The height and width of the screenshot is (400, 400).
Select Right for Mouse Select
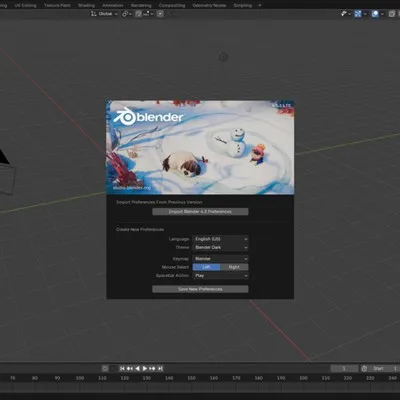pos(234,267)
